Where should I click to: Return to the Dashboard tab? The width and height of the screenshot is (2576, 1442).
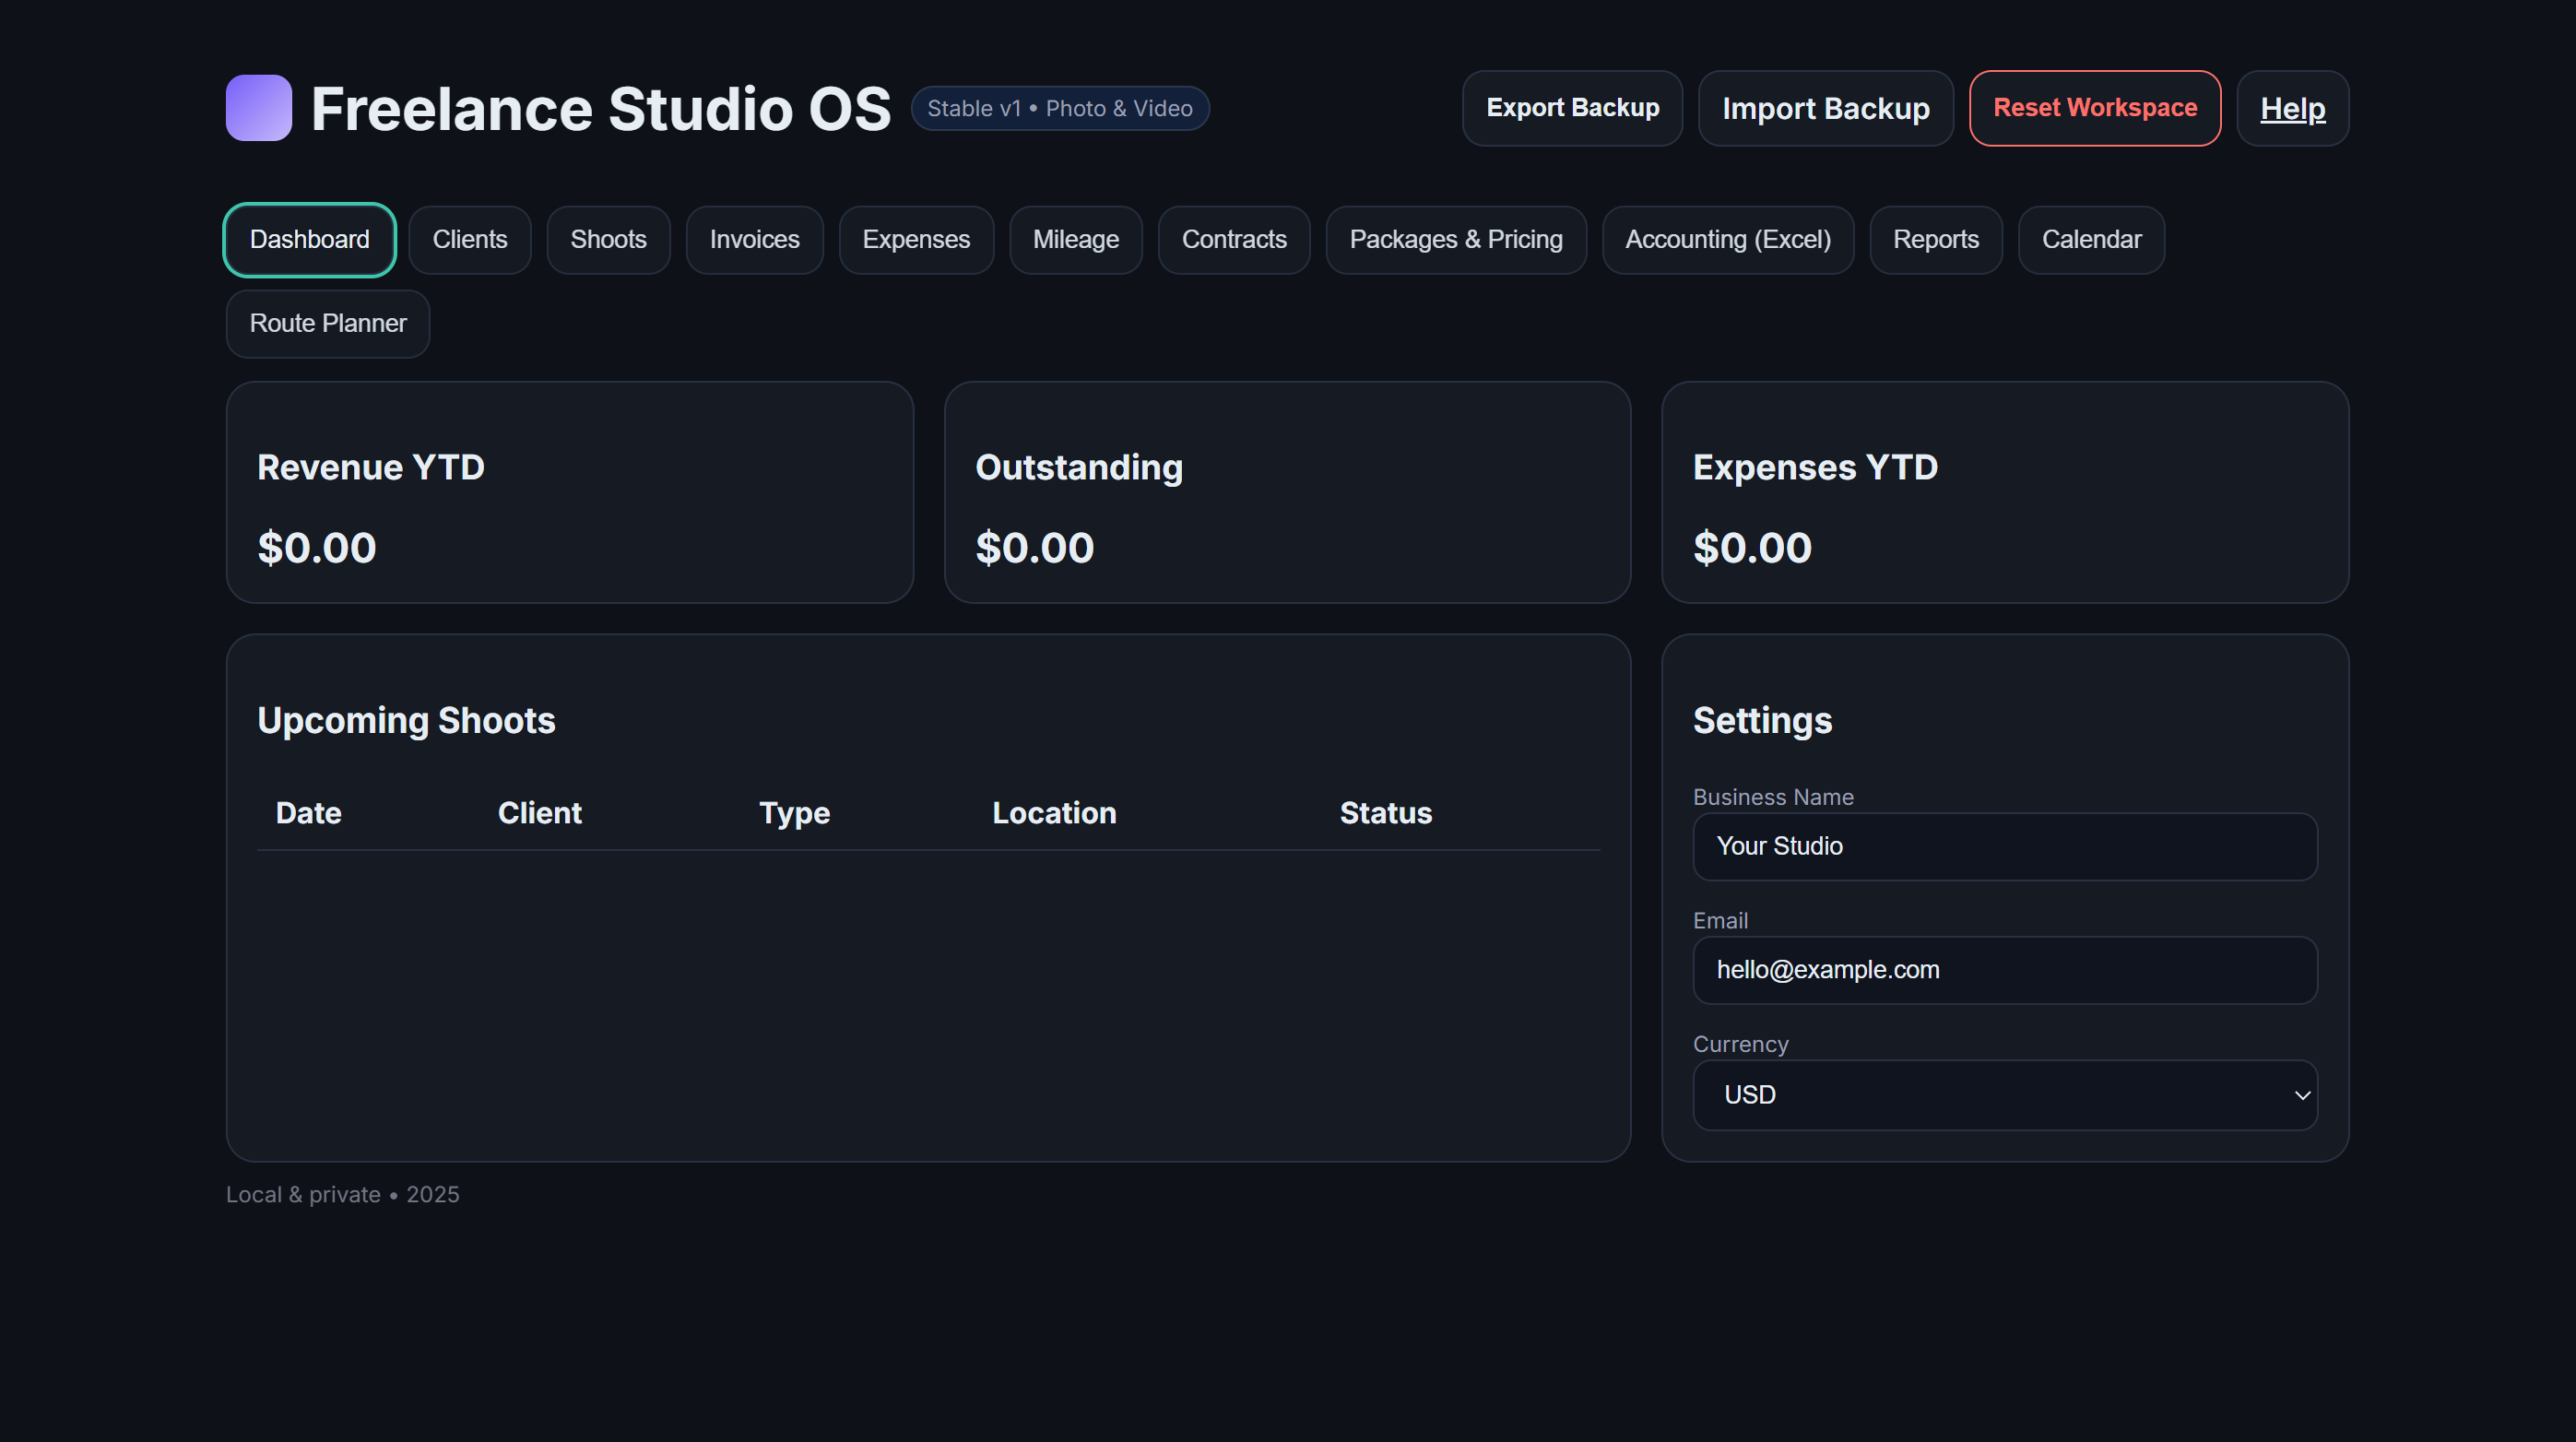click(x=308, y=240)
